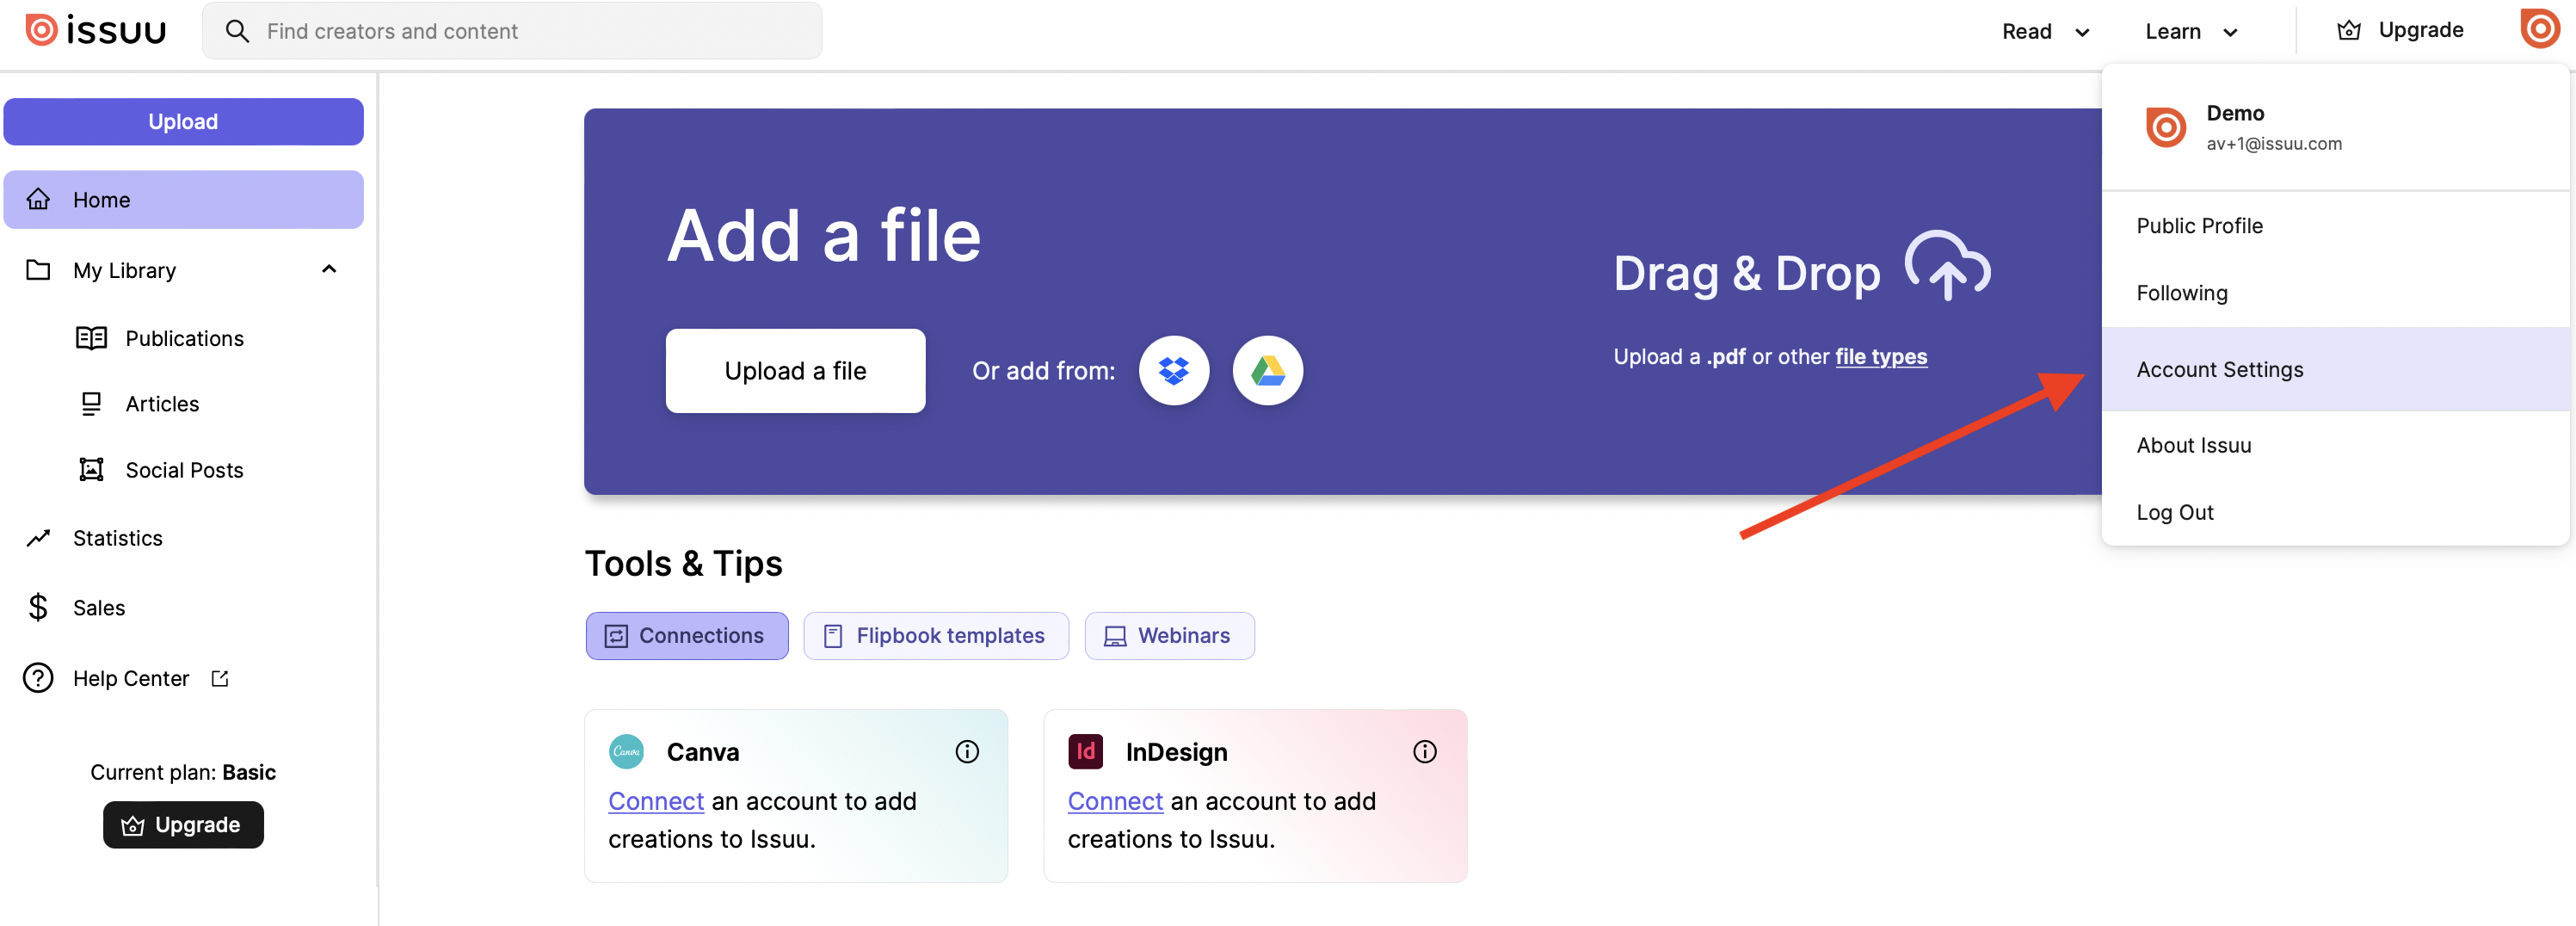Click the Canva info icon
The height and width of the screenshot is (926, 2576).
(x=967, y=752)
